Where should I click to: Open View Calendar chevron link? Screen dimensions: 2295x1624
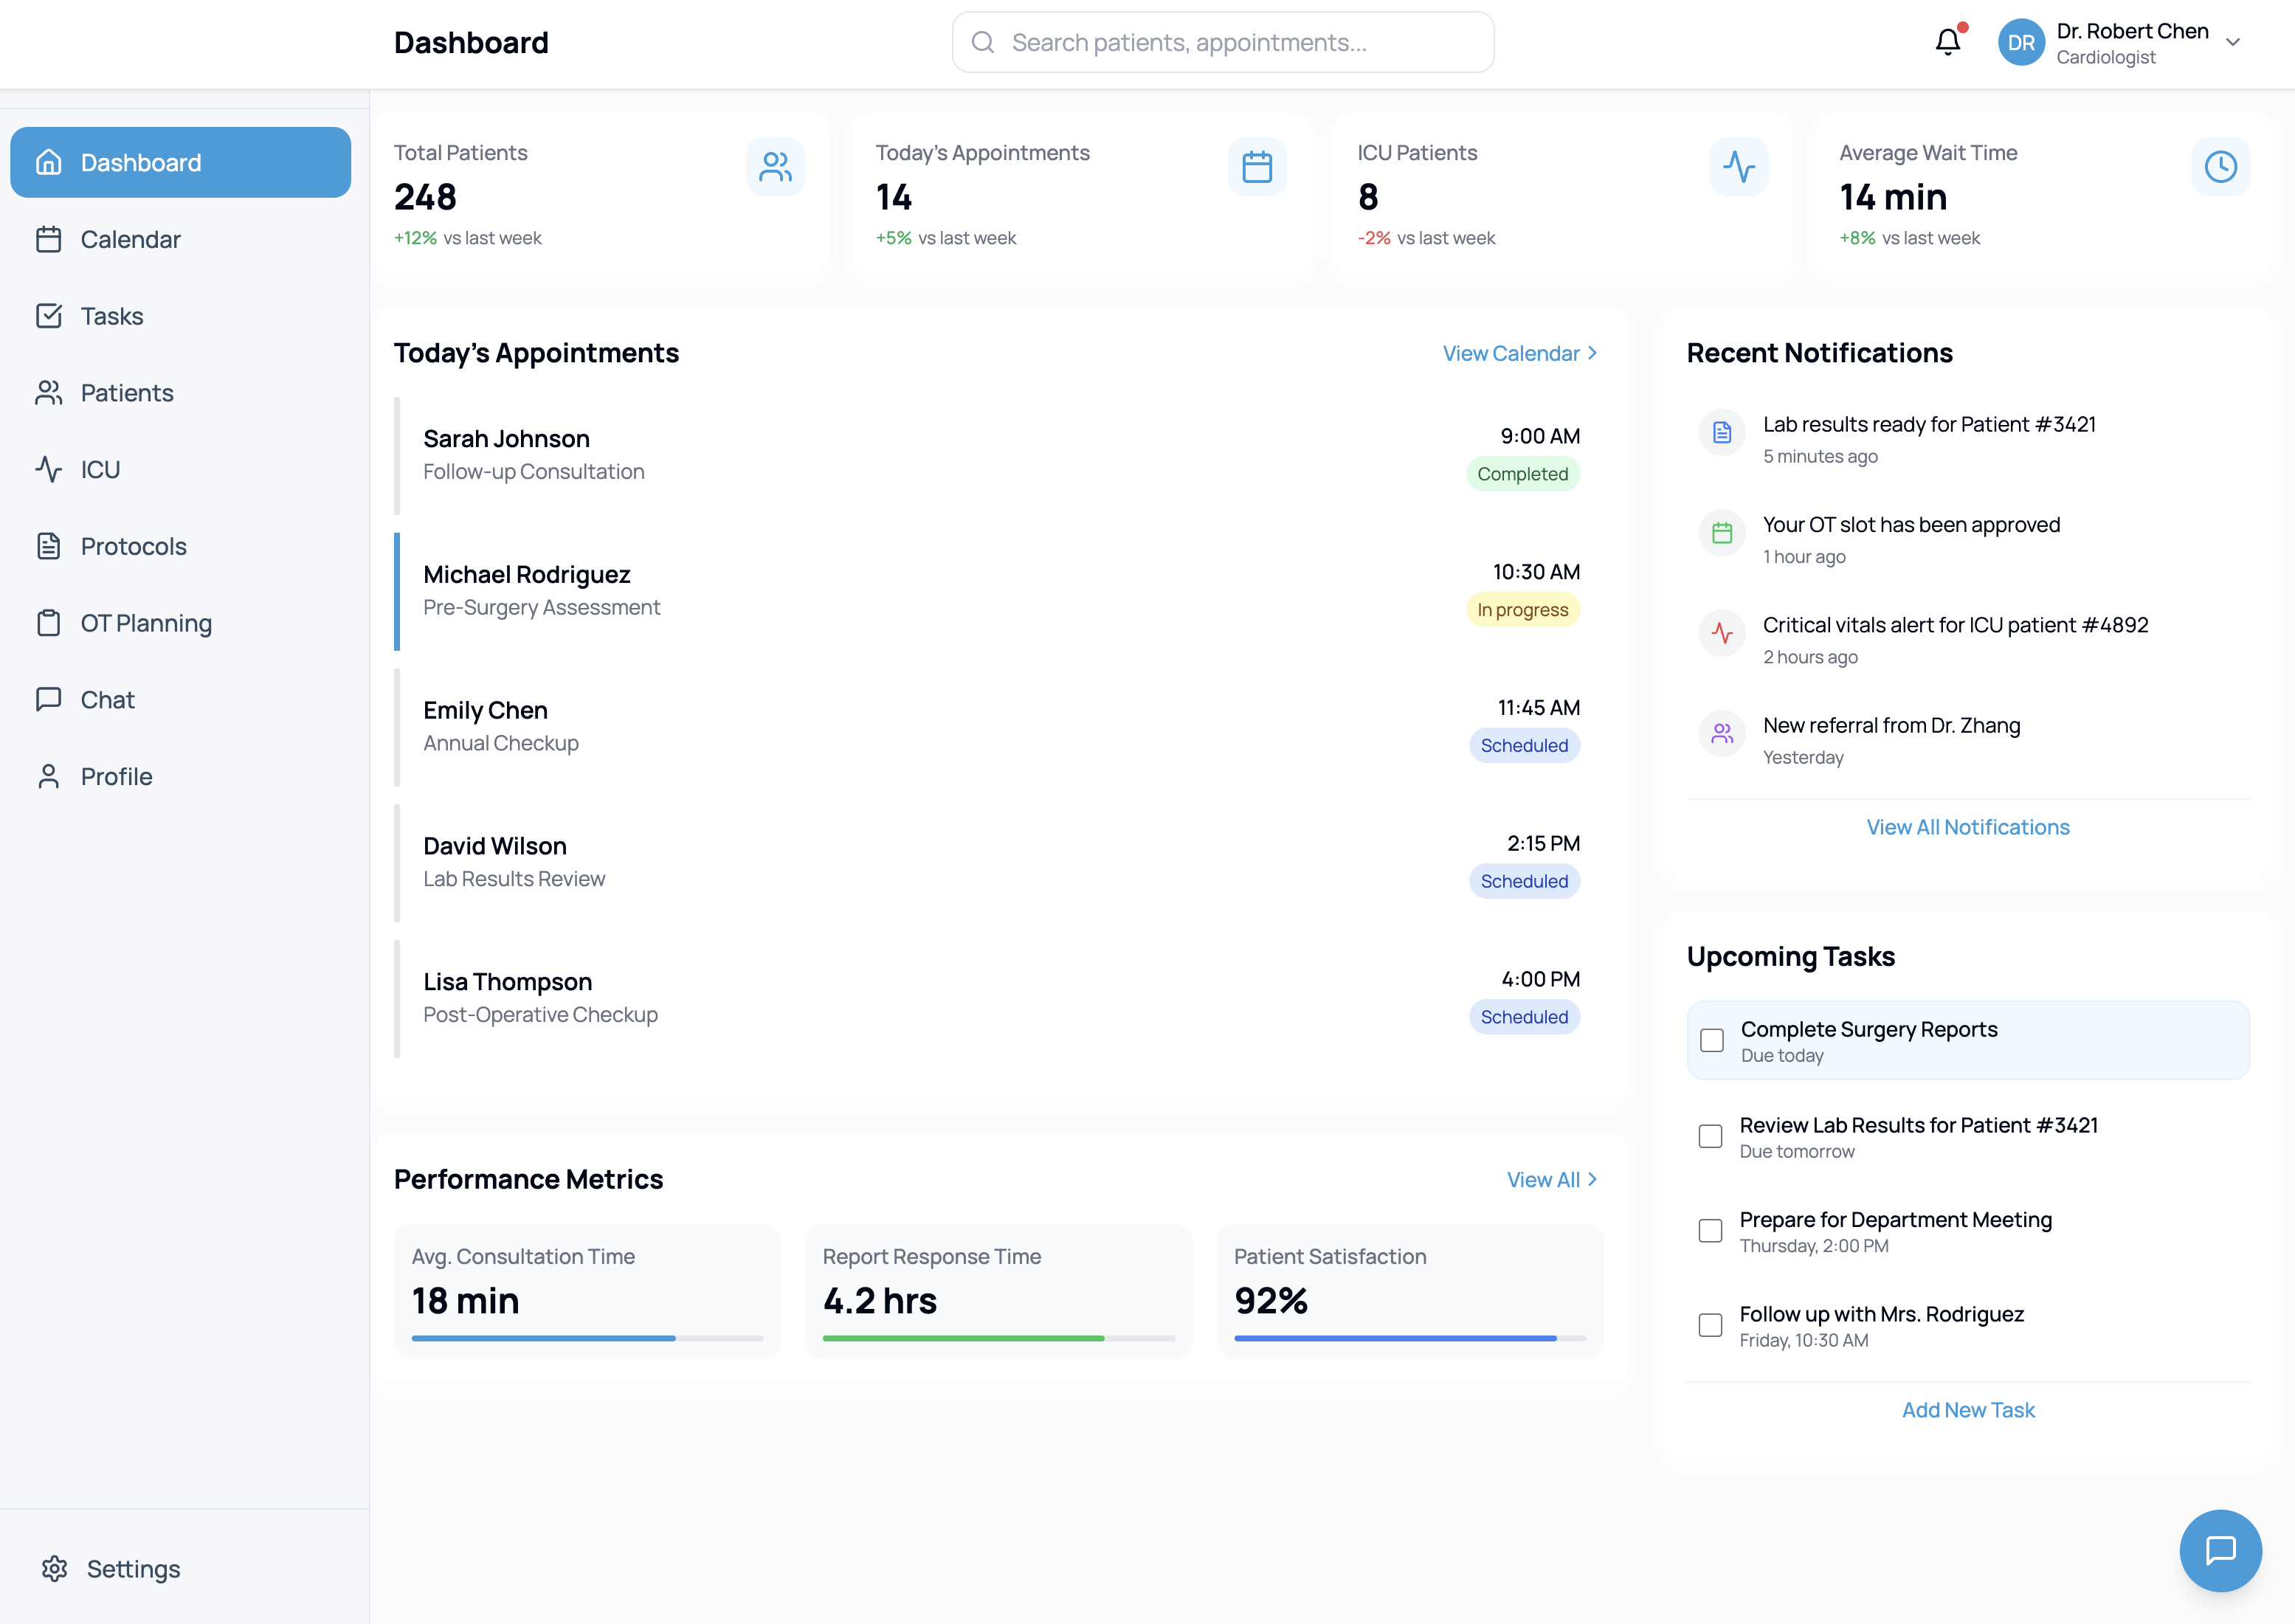[1519, 354]
